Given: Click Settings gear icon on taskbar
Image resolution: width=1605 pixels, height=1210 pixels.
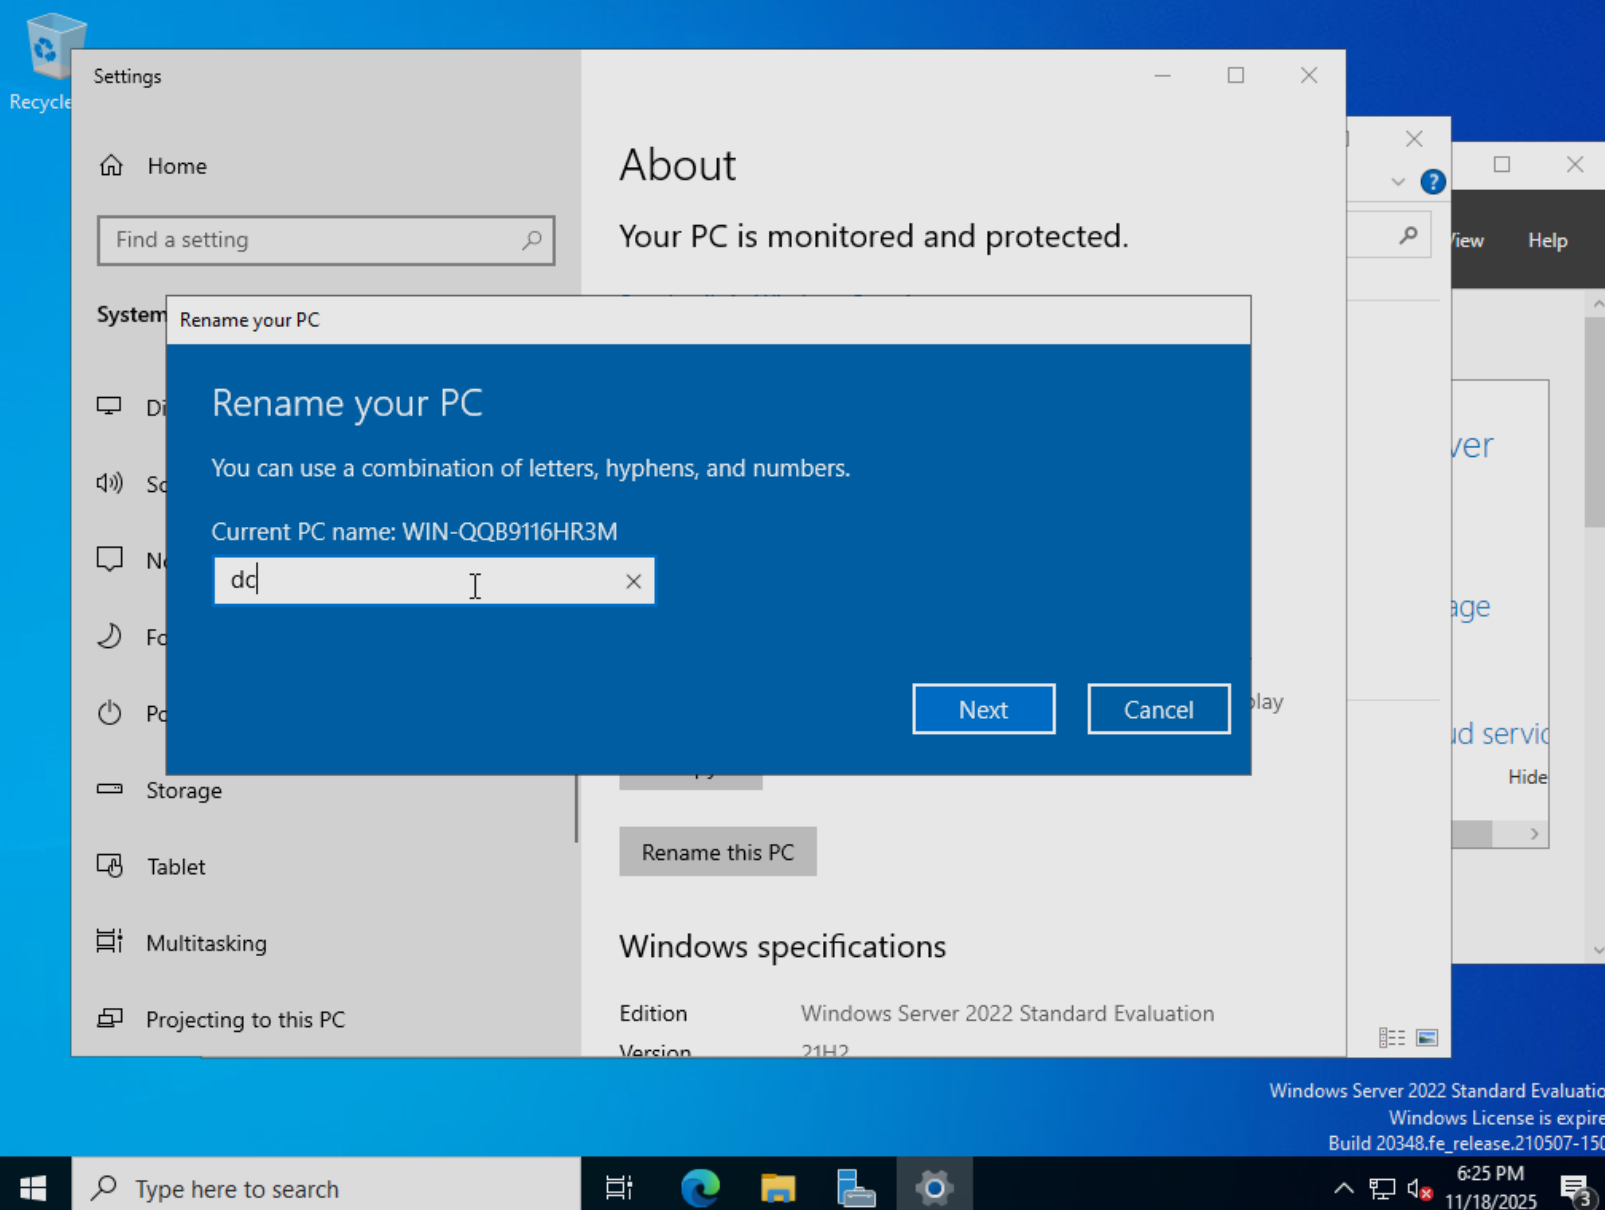Looking at the screenshot, I should click(x=934, y=1187).
